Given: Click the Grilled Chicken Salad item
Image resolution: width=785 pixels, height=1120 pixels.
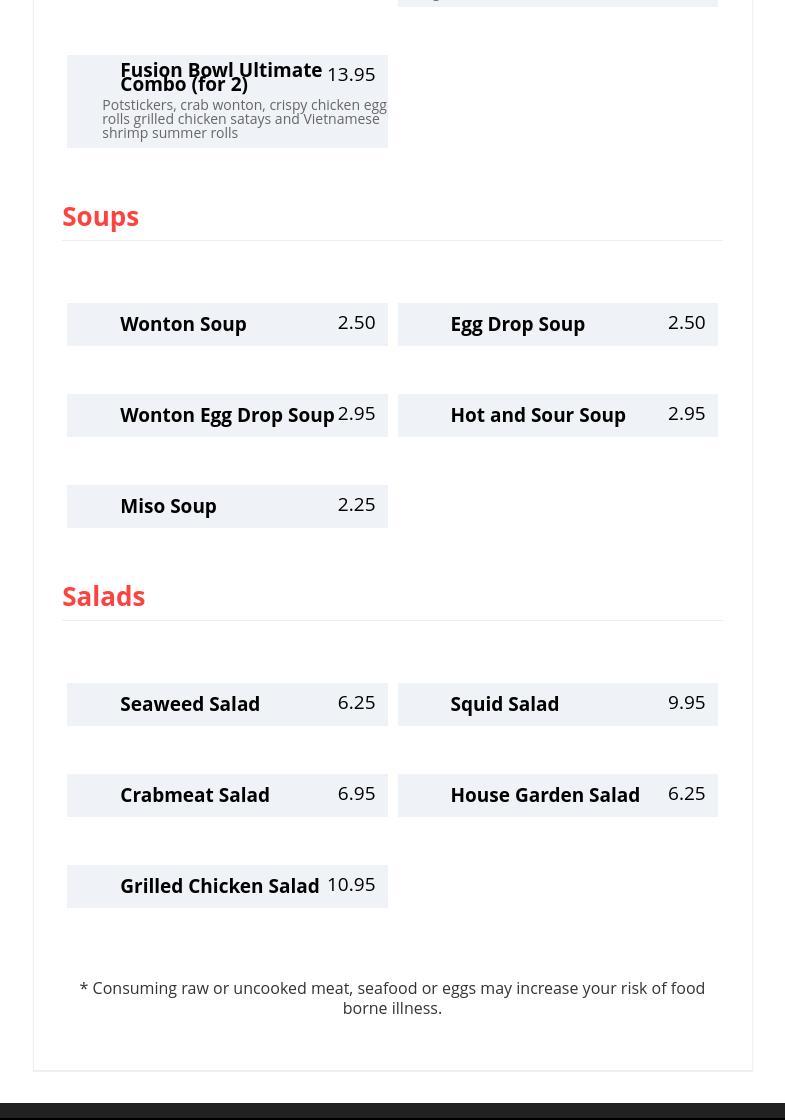Looking at the screenshot, I should pyautogui.click(x=227, y=886).
